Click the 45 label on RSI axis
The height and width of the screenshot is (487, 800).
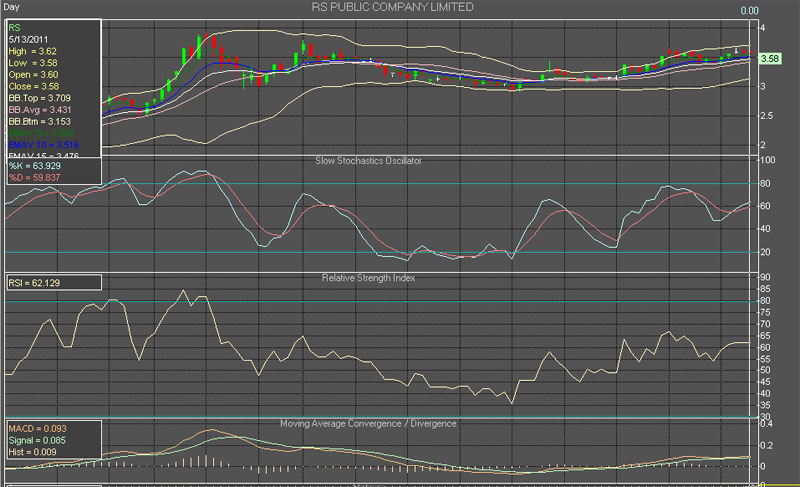point(765,382)
